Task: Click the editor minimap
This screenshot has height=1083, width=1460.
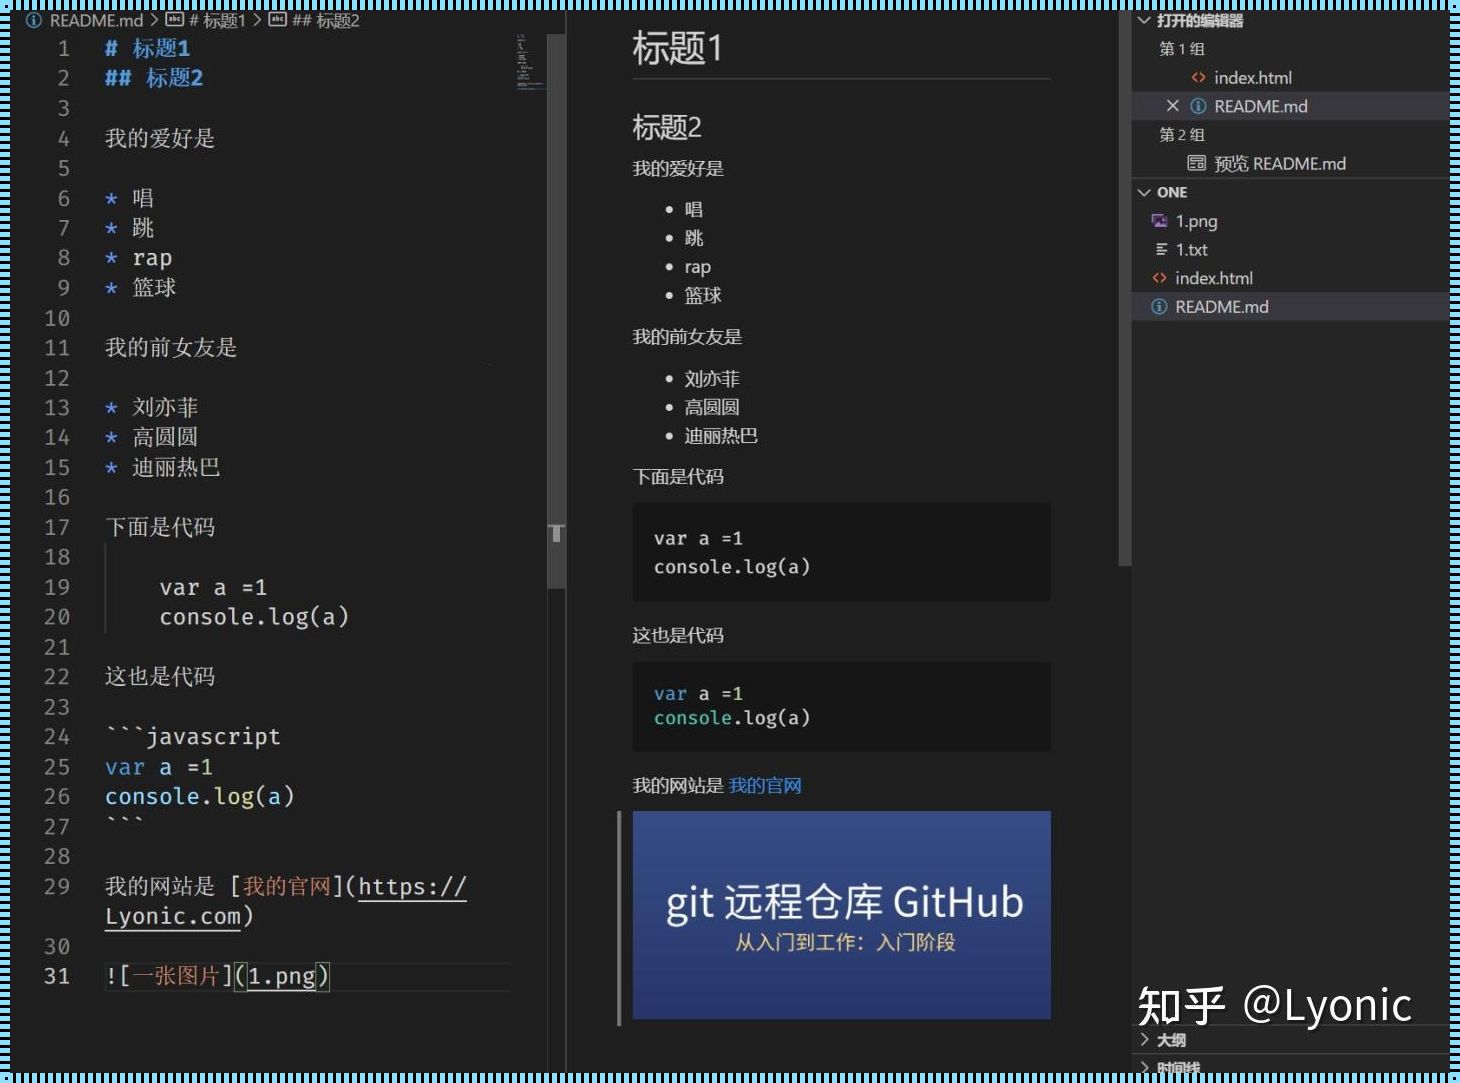Action: click(530, 62)
